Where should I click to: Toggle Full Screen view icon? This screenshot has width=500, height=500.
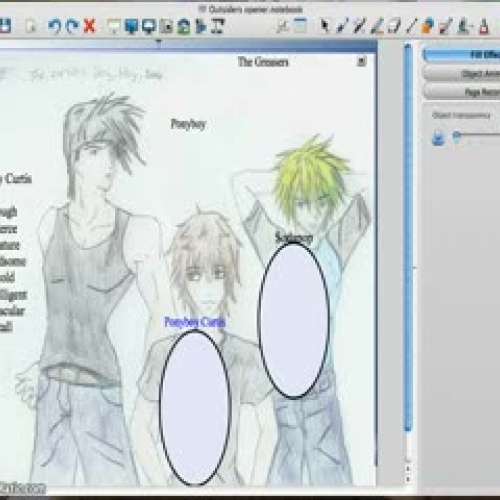tap(131, 26)
